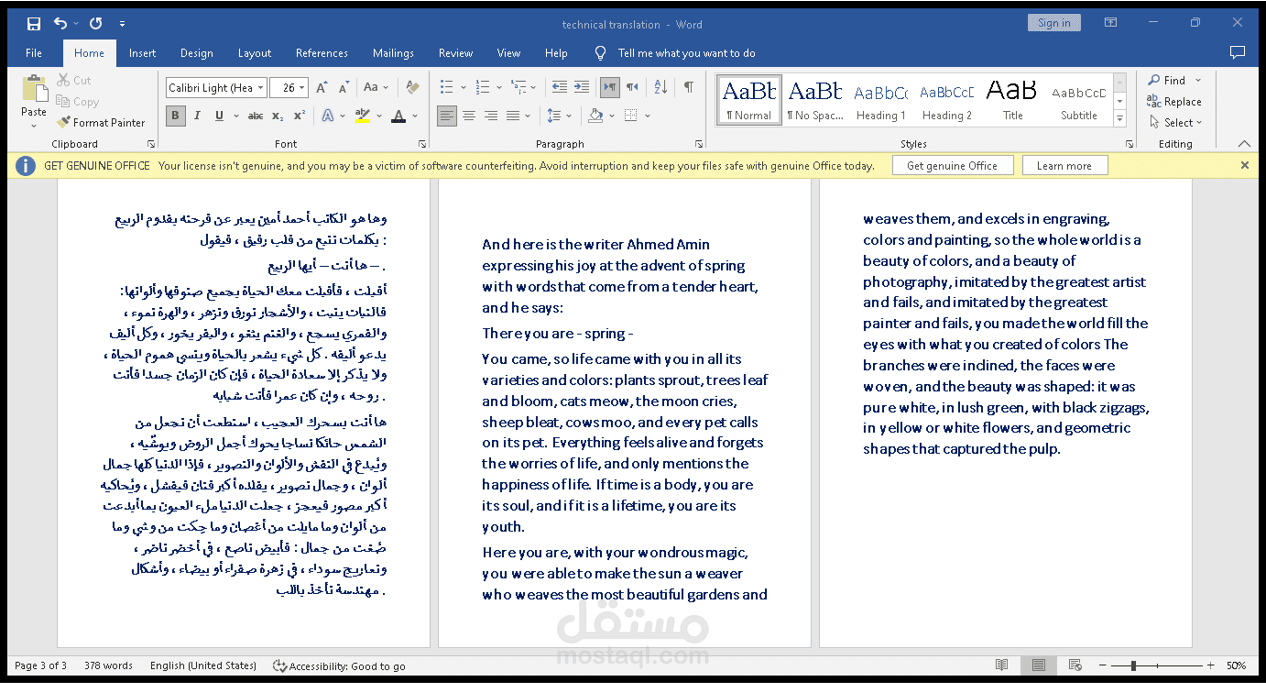Click Get genuine Office button
The height and width of the screenshot is (683, 1266).
(x=952, y=166)
